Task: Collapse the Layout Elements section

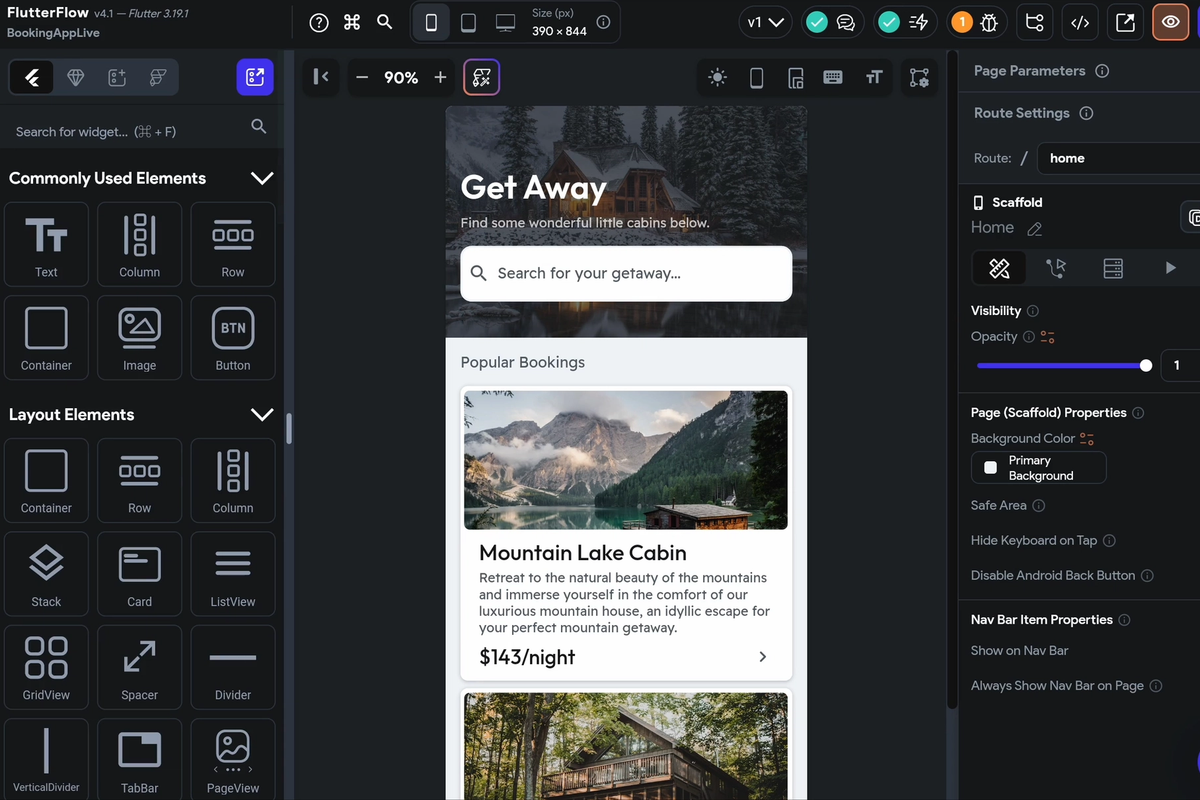Action: pos(262,414)
